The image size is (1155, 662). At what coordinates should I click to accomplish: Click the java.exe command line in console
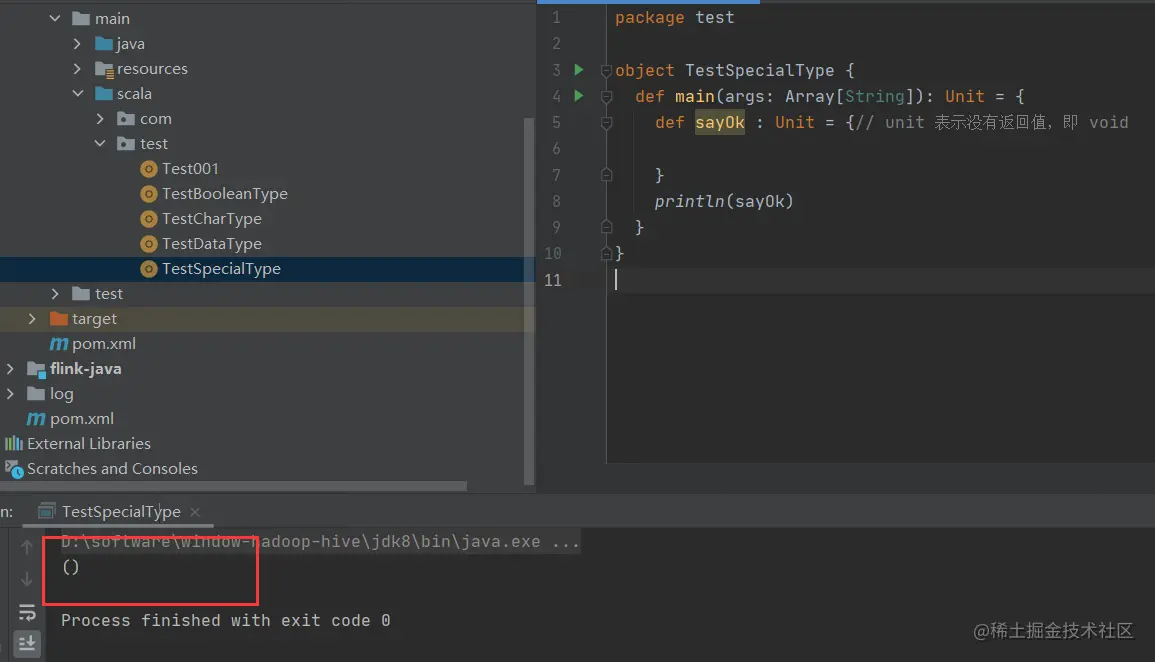point(319,542)
